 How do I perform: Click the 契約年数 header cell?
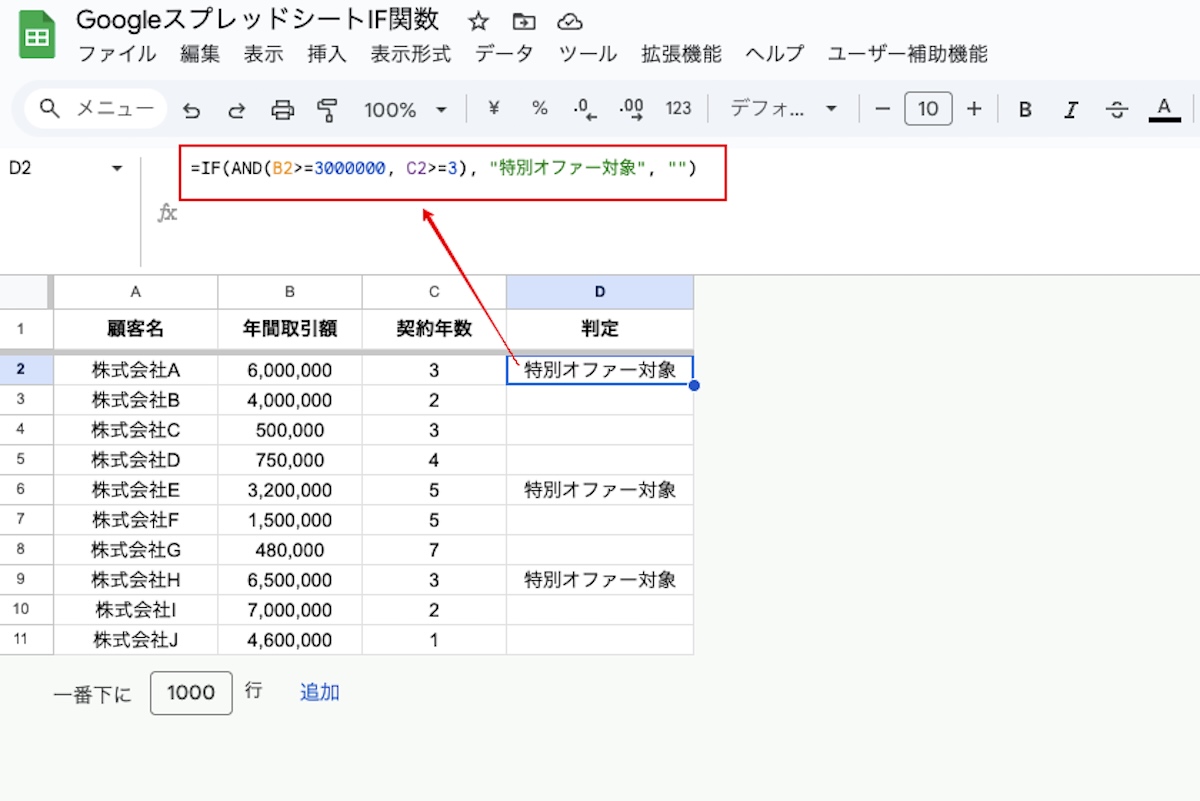click(434, 328)
